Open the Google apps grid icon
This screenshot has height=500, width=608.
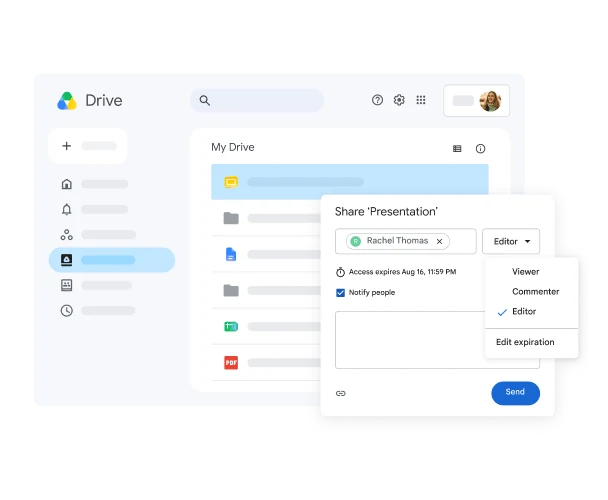pos(421,100)
